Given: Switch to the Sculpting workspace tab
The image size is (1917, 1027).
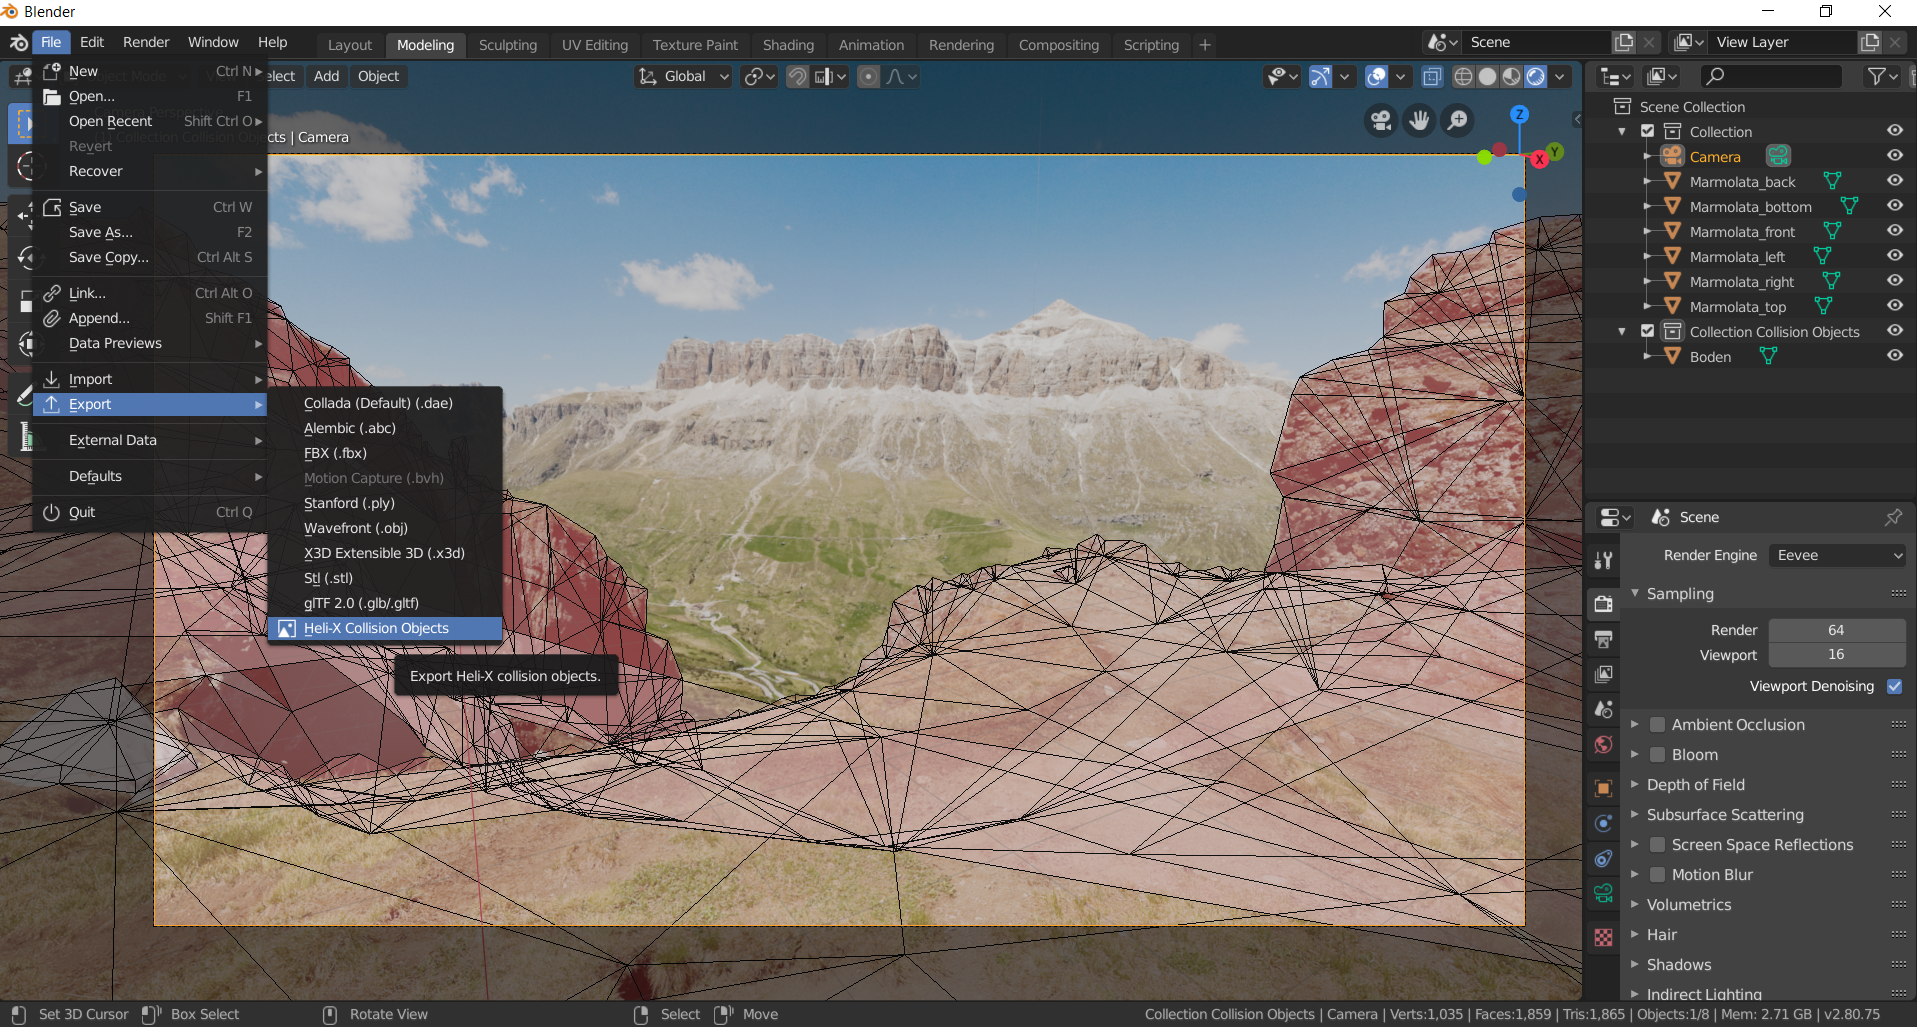Looking at the screenshot, I should 507,45.
